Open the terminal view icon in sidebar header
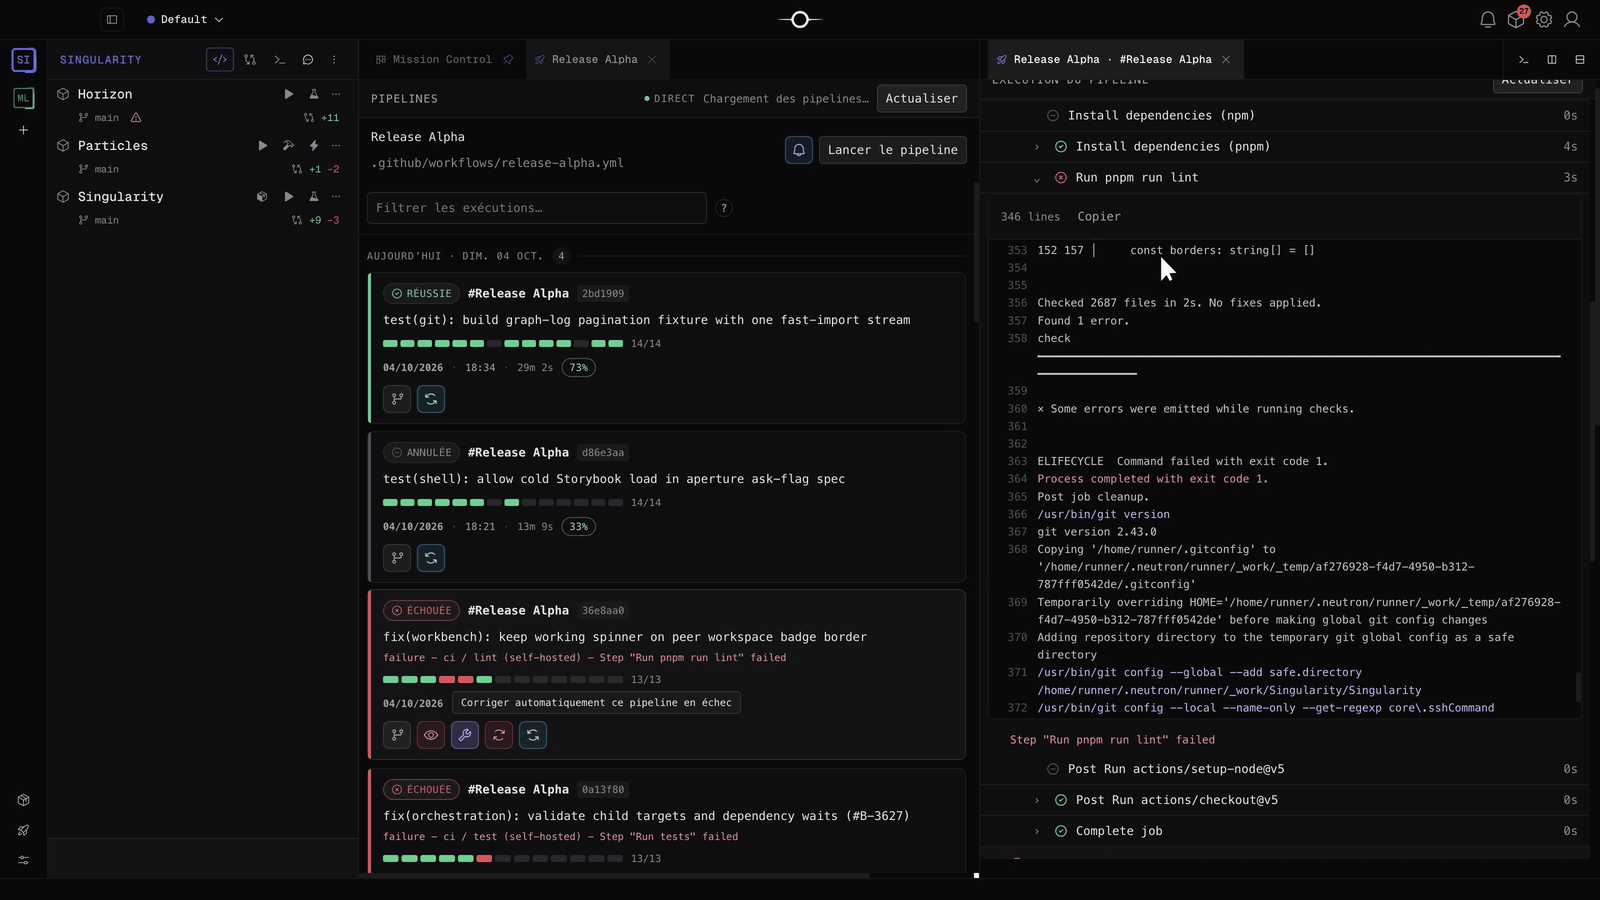The height and width of the screenshot is (900, 1600). pos(280,60)
